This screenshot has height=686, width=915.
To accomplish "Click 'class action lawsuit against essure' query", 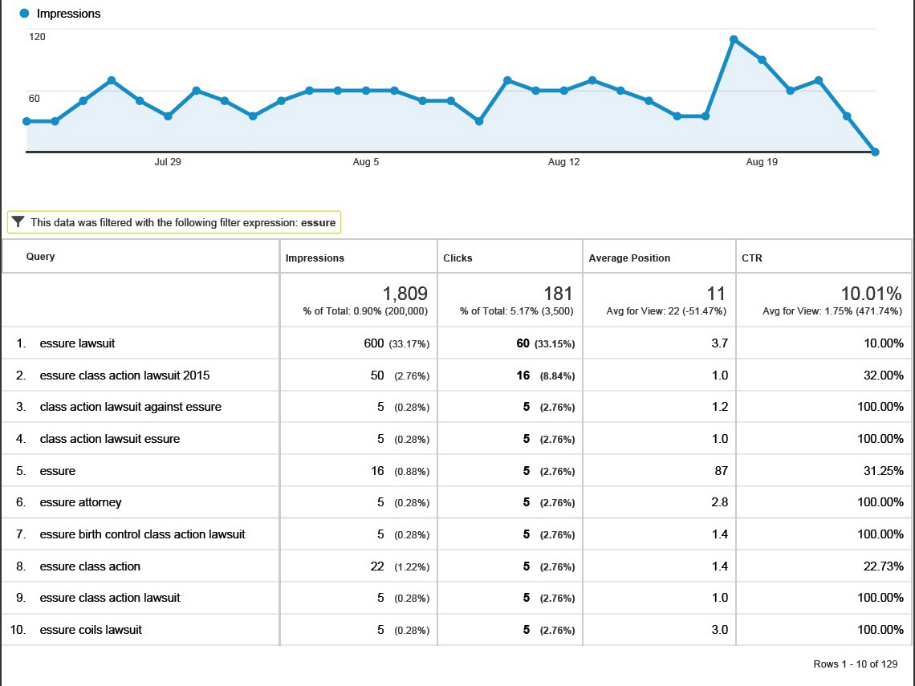I will point(130,407).
